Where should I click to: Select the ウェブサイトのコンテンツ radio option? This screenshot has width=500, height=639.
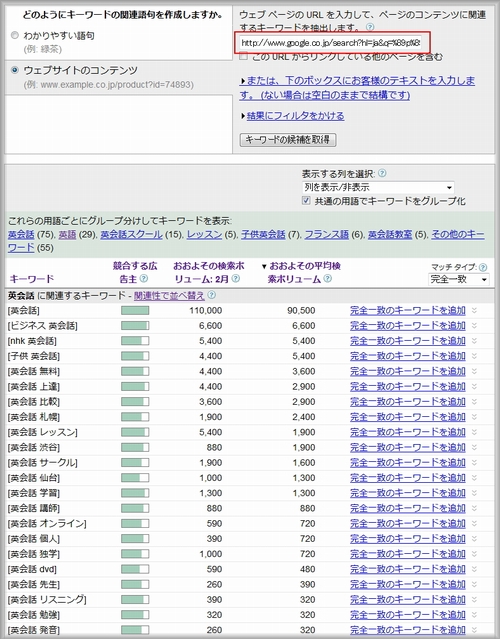[15, 70]
